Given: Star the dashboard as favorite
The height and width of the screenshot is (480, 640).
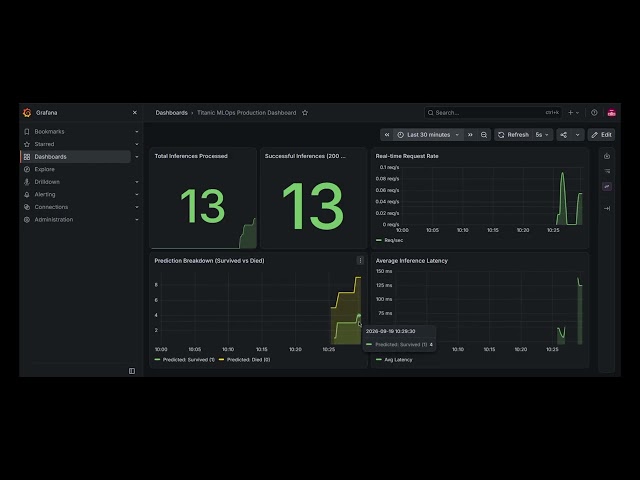Looking at the screenshot, I should [x=305, y=113].
